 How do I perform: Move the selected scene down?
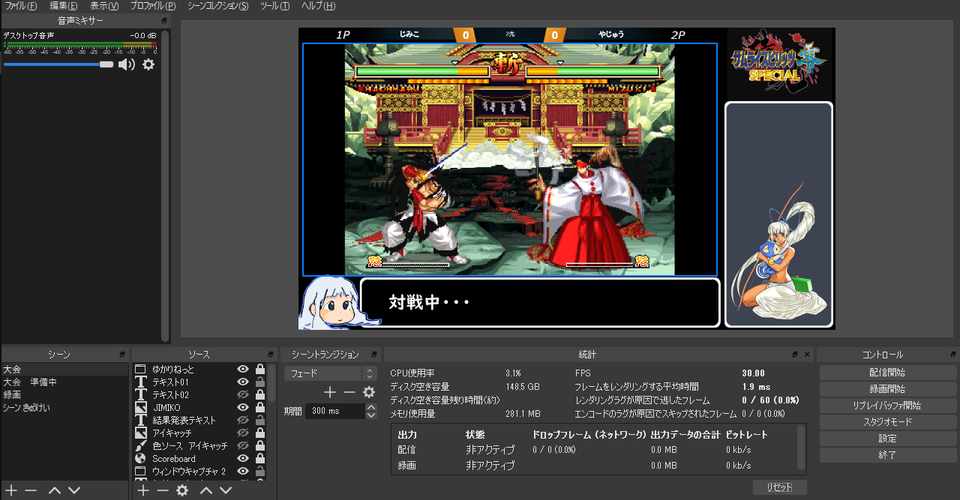[74, 490]
